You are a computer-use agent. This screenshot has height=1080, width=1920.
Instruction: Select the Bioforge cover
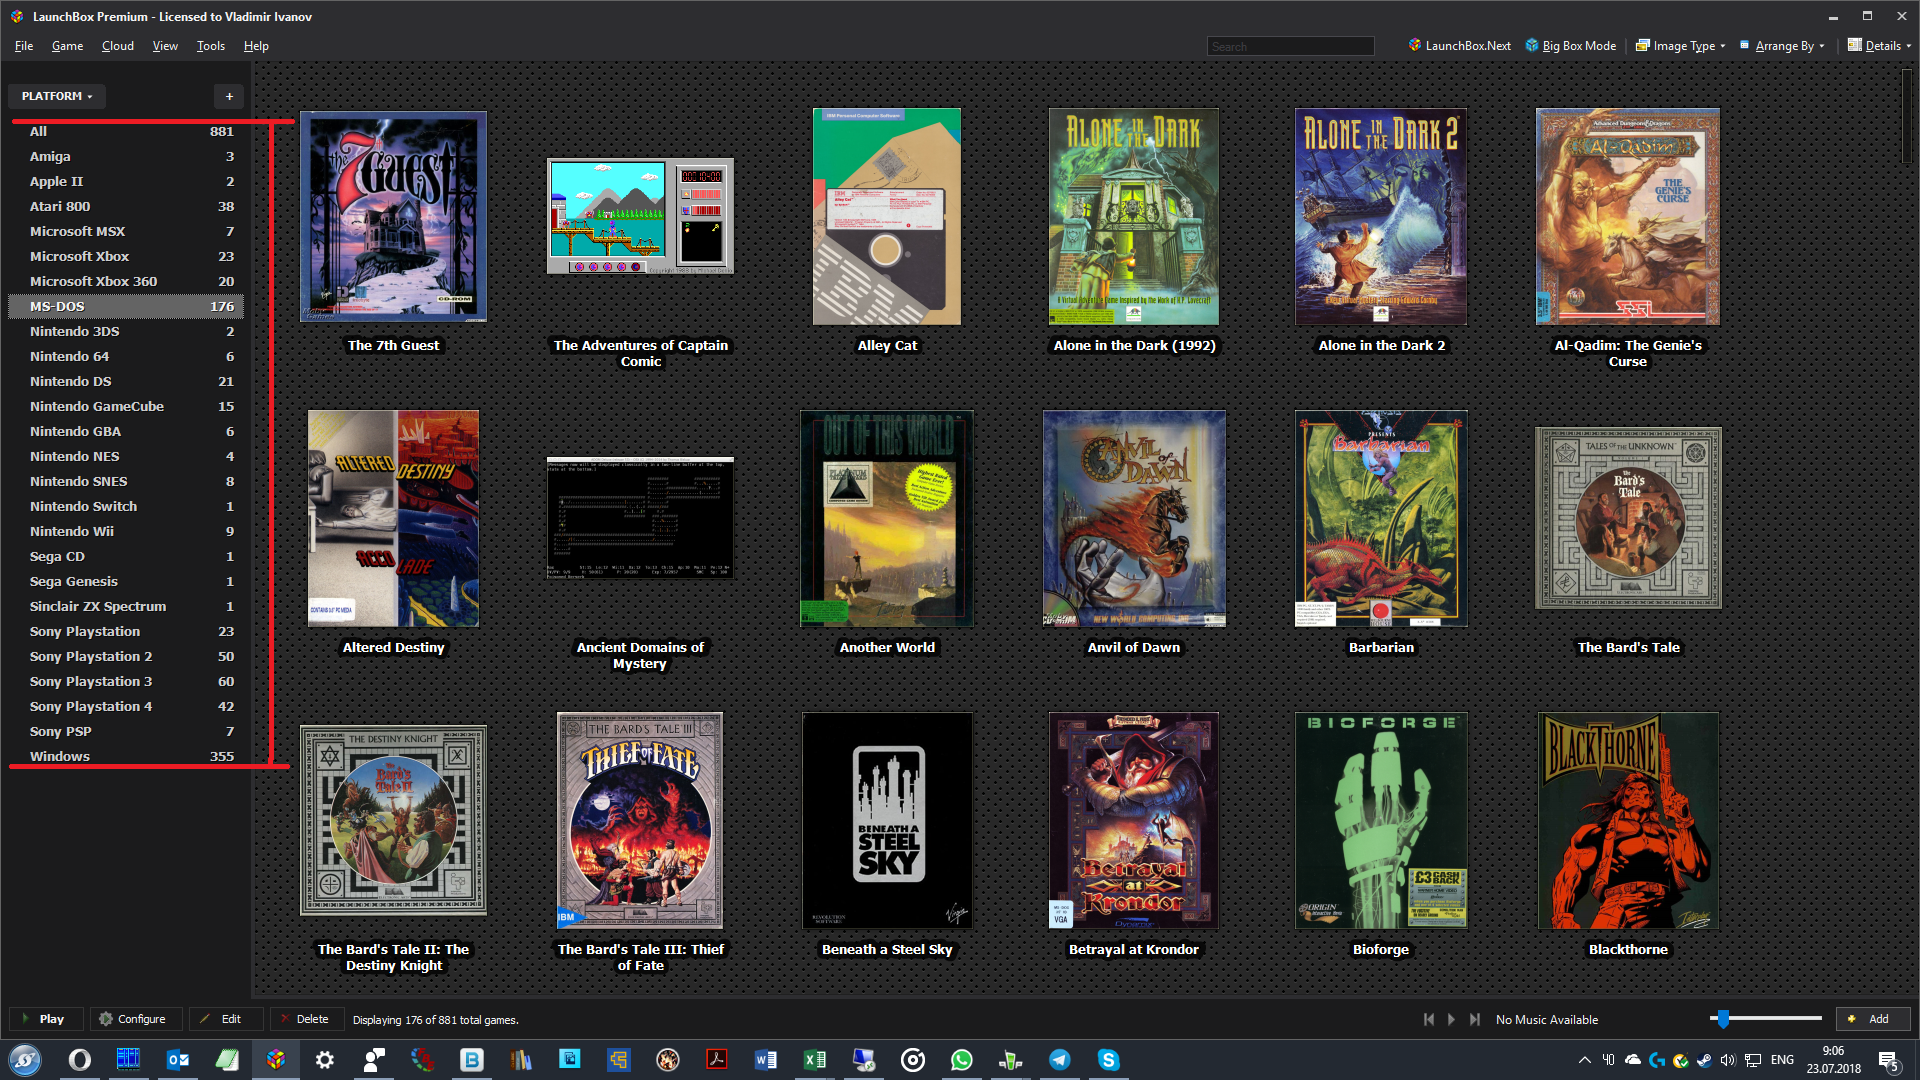click(x=1381, y=820)
